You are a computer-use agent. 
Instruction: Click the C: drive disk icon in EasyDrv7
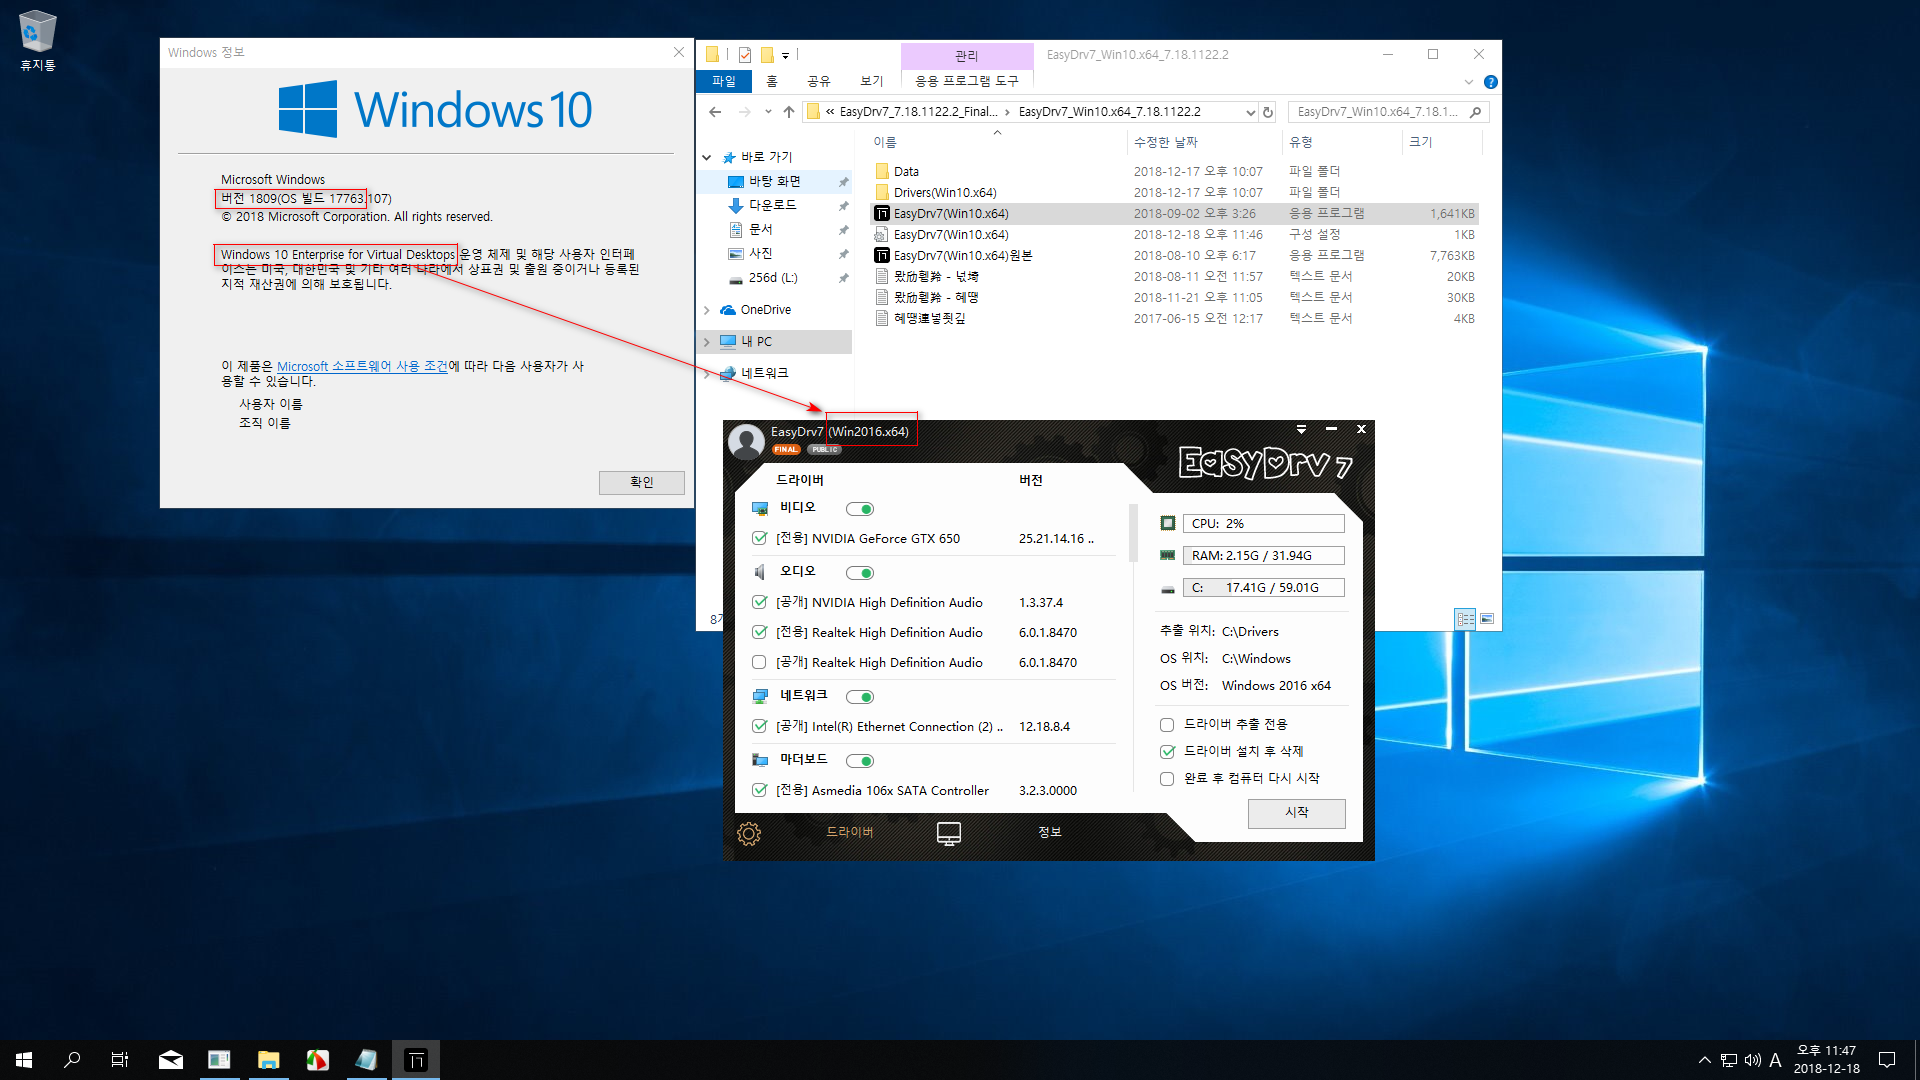pyautogui.click(x=1167, y=589)
